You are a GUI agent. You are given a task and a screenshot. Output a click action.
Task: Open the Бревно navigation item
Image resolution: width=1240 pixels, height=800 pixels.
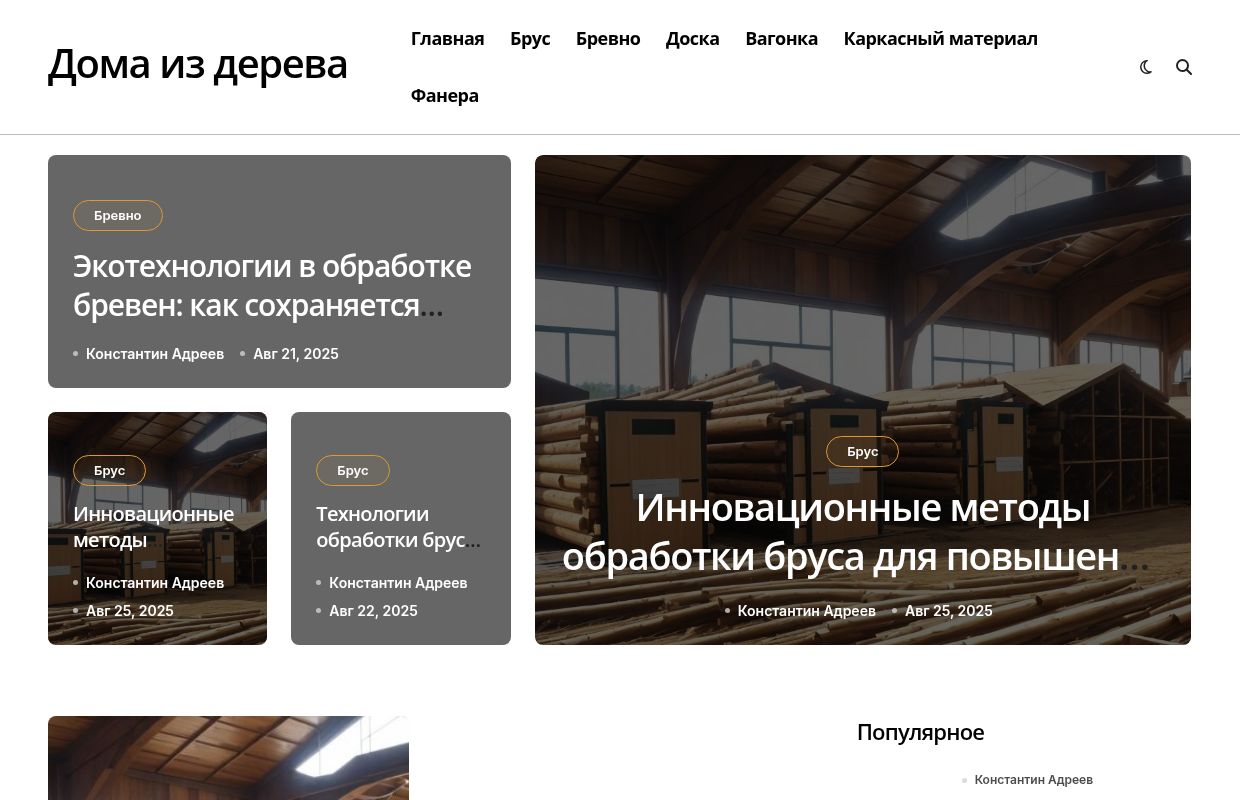[608, 38]
